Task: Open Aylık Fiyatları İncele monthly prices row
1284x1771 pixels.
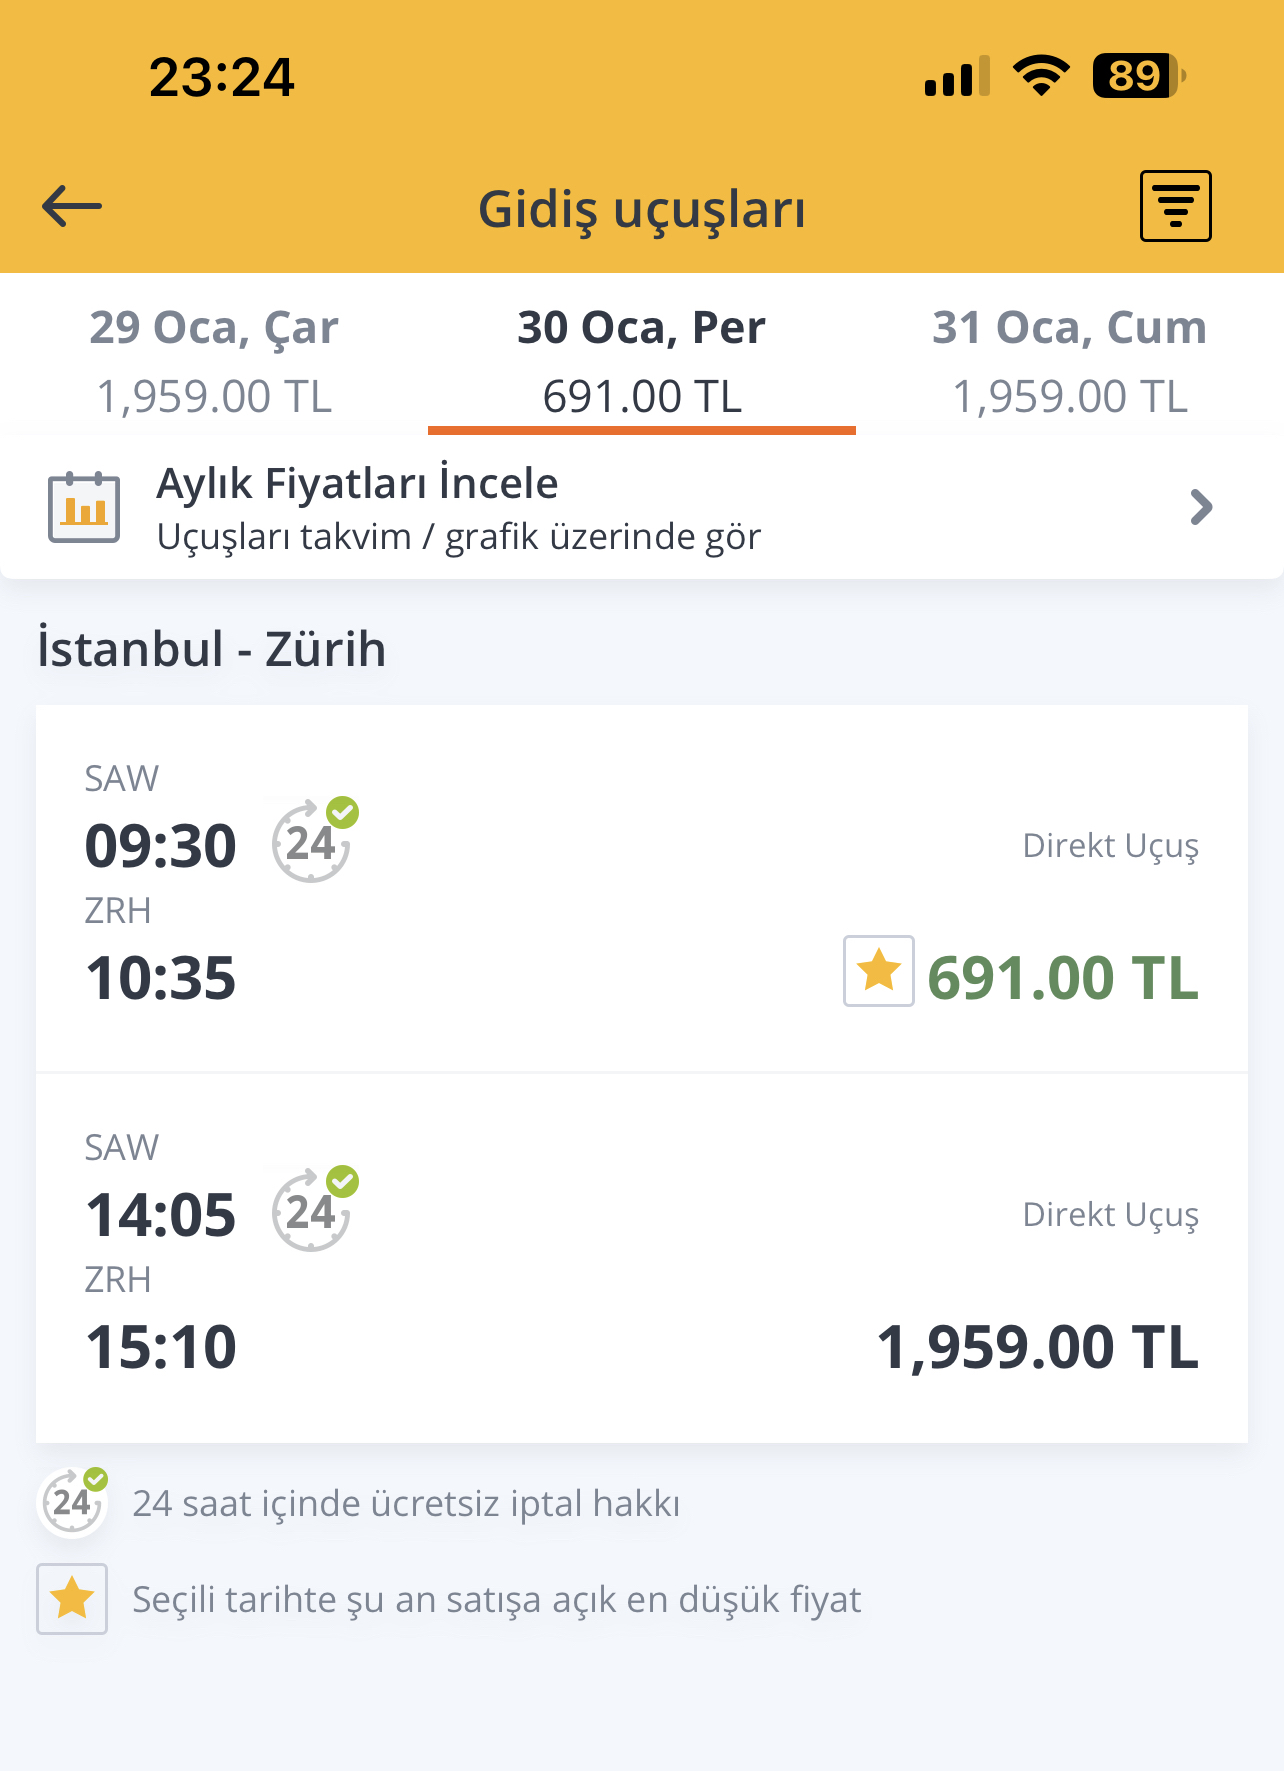Action: [x=642, y=507]
